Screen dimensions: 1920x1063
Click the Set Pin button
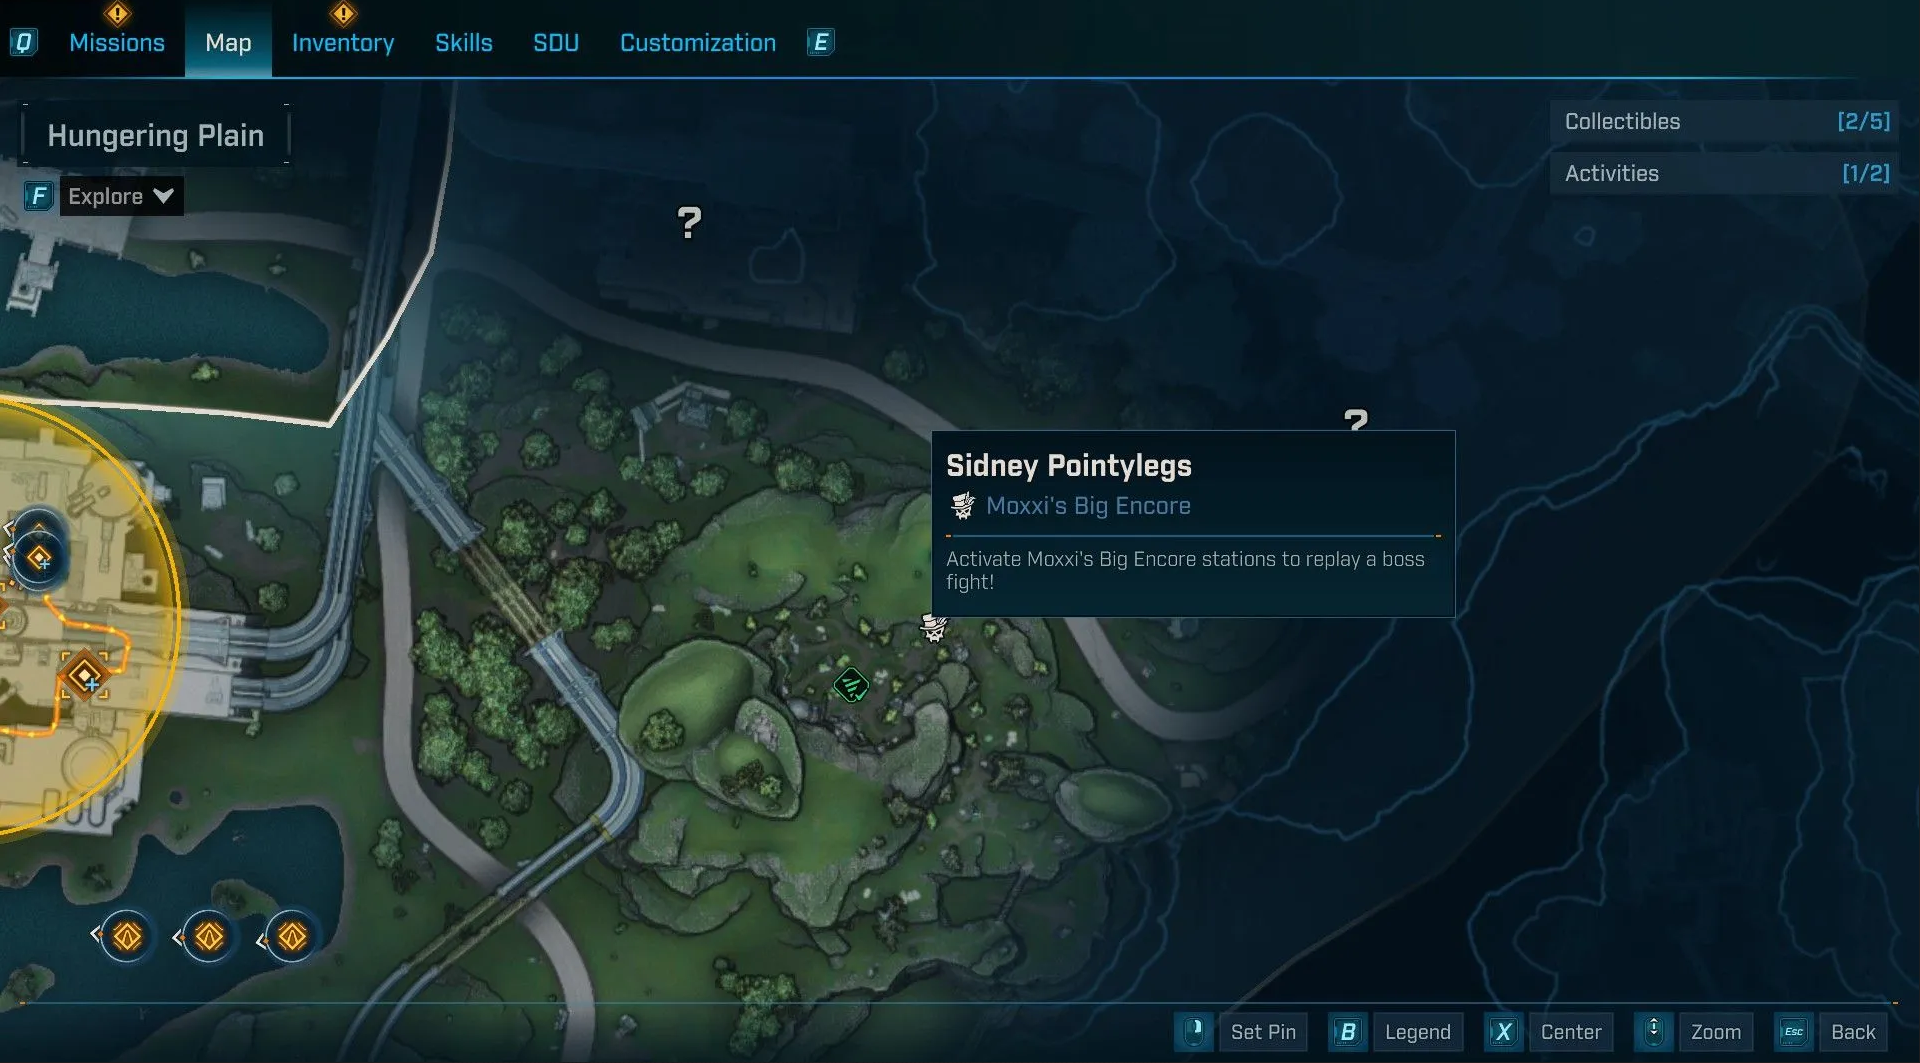point(1263,1032)
